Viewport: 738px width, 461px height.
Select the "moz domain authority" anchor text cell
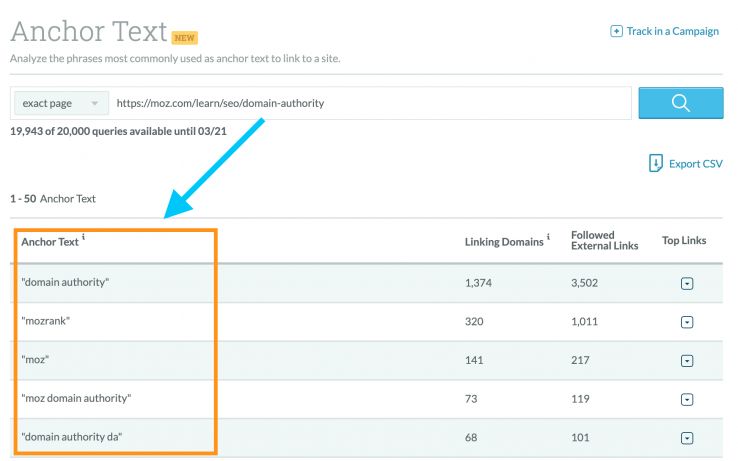point(76,398)
